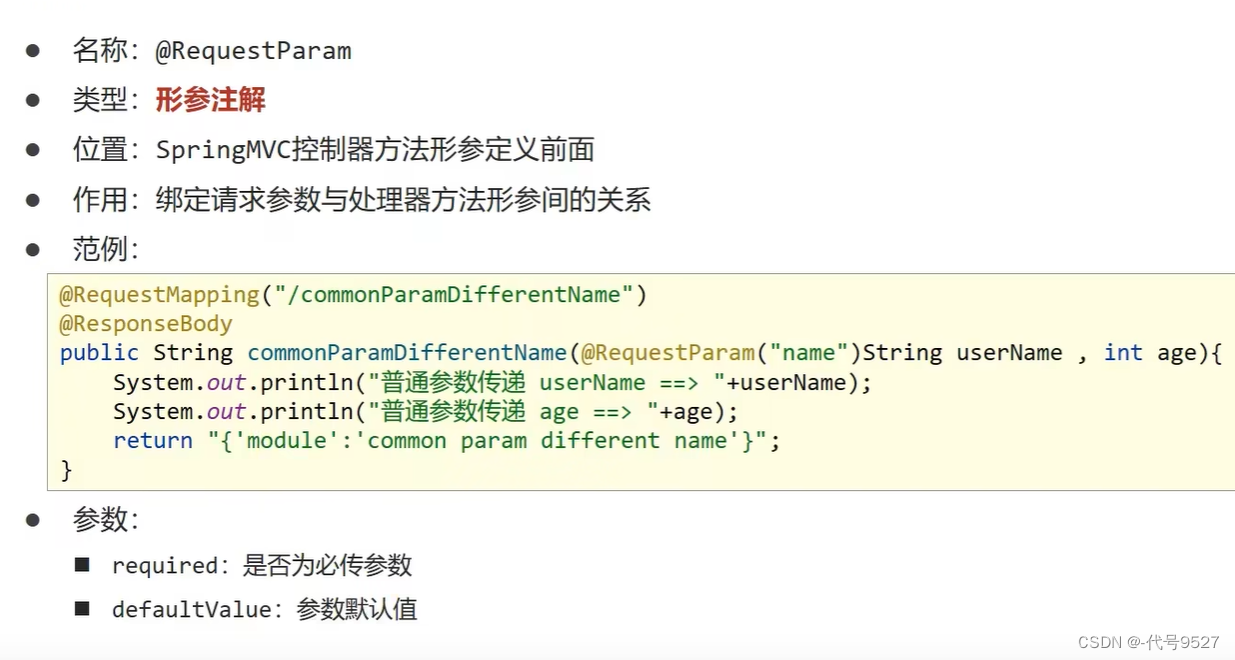Click the "name" string argument
This screenshot has width=1235, height=660.
[x=809, y=353]
